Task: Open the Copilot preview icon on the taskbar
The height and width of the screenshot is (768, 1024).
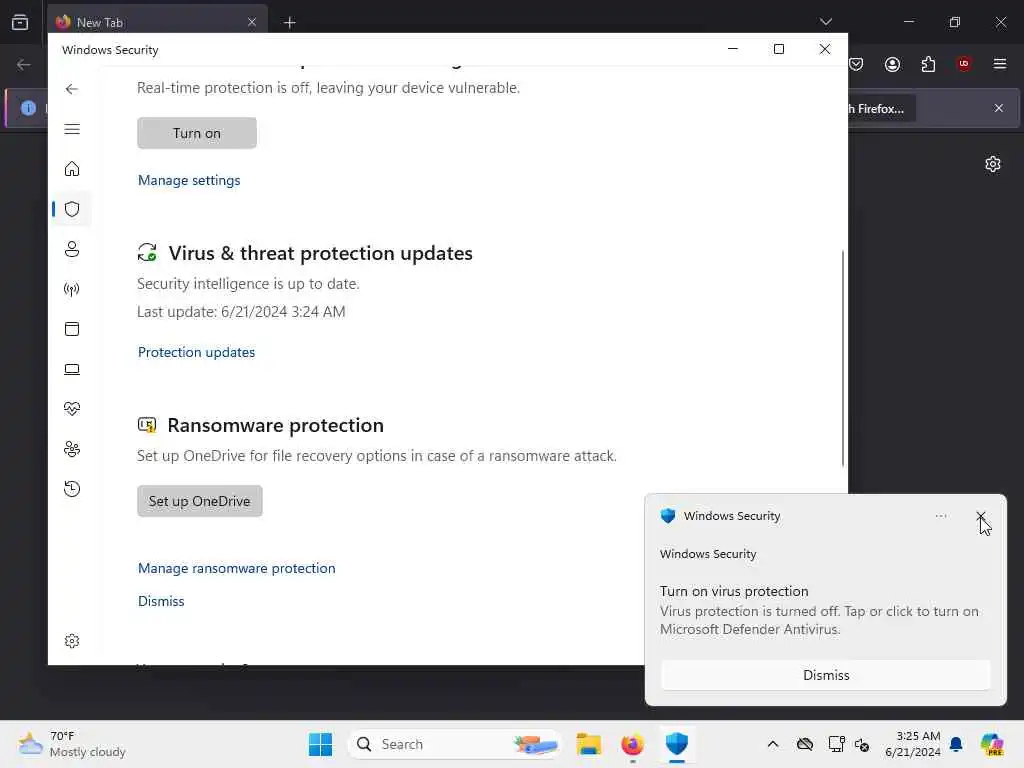Action: (992, 744)
